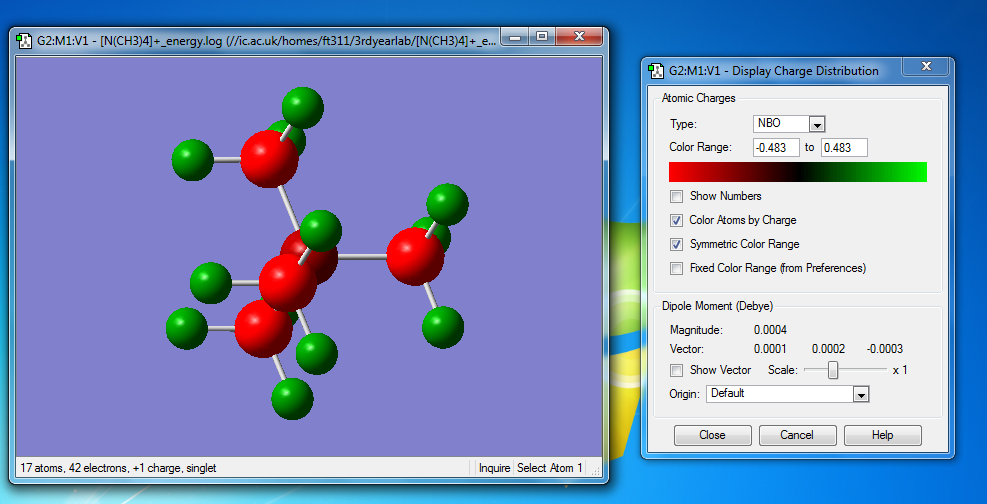Click the dipole Magnitude value 0.0004
Viewport: 987px width, 504px height.
(770, 329)
